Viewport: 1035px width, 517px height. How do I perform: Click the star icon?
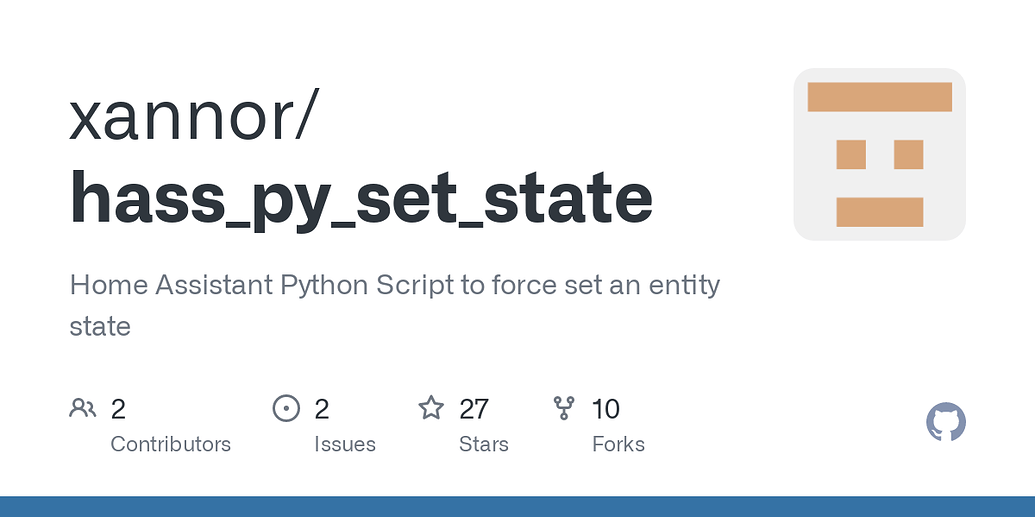[431, 407]
